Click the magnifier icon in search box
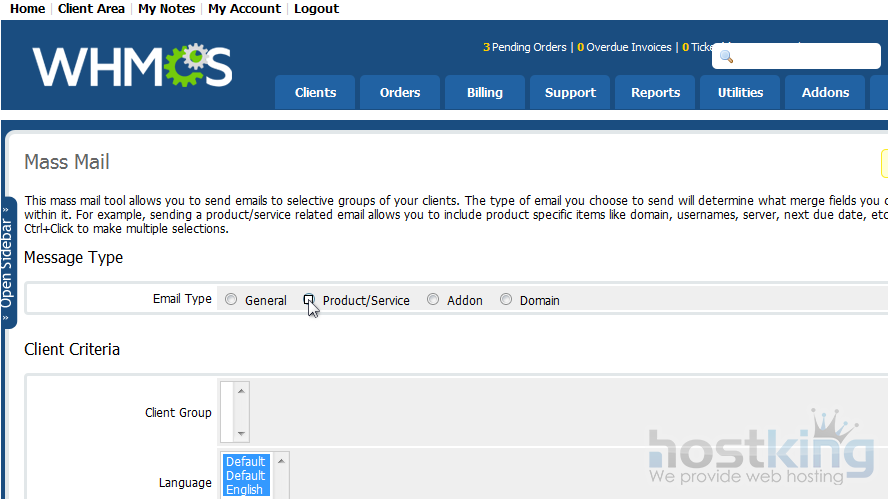 (727, 57)
